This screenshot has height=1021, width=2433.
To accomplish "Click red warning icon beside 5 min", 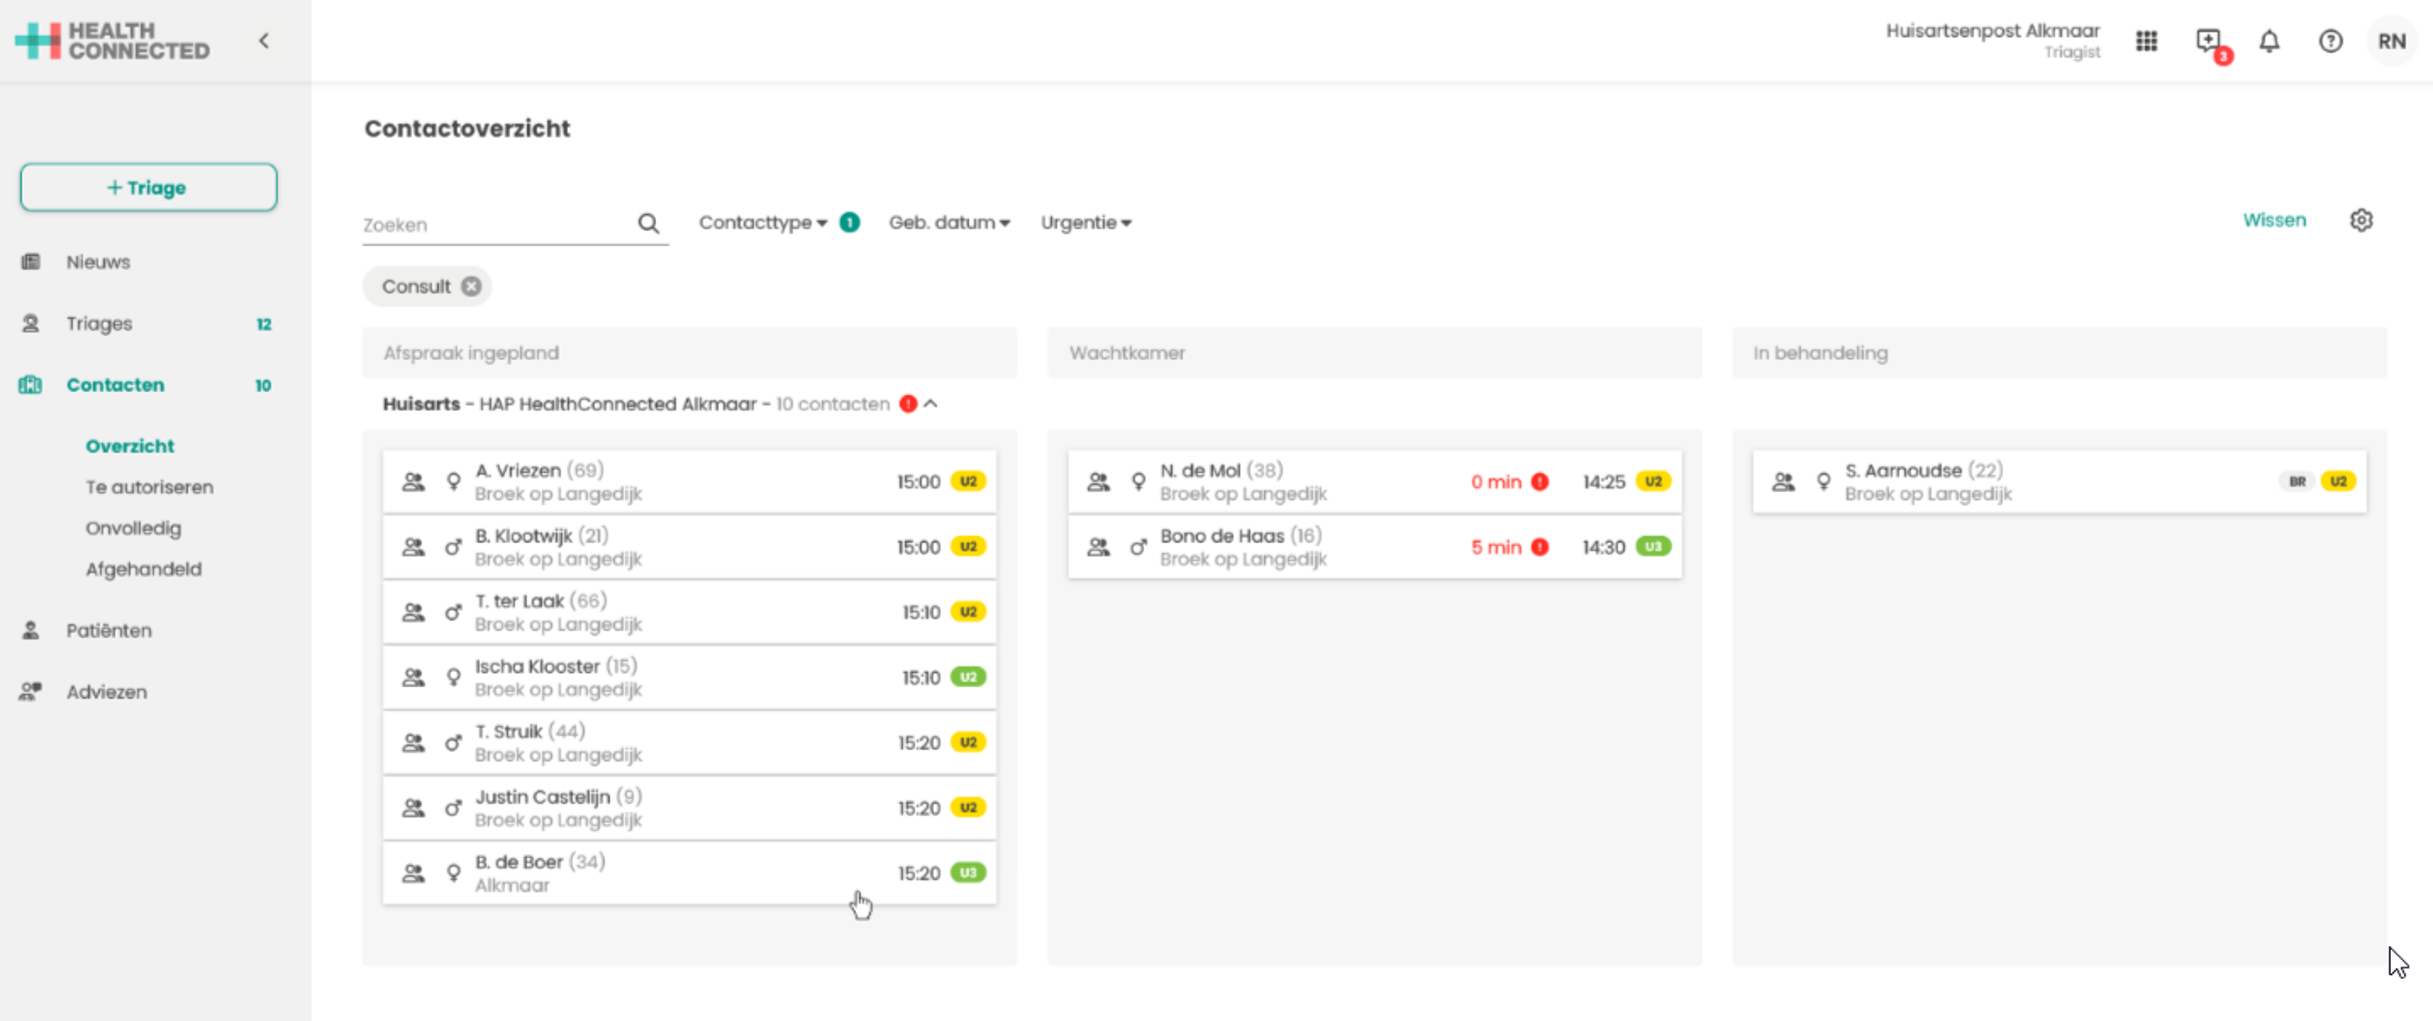I will click(1540, 547).
